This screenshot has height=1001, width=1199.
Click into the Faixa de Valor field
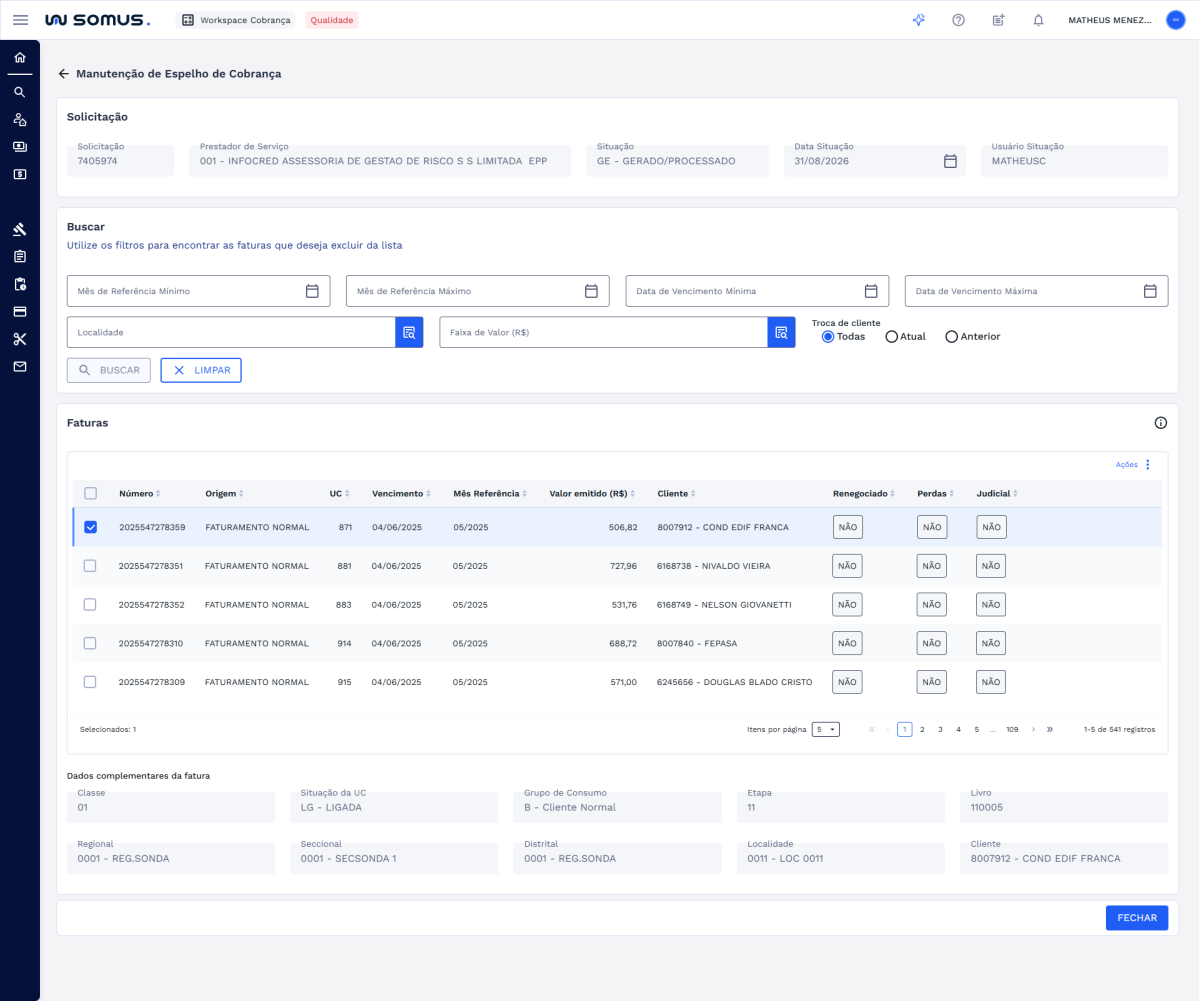click(603, 333)
